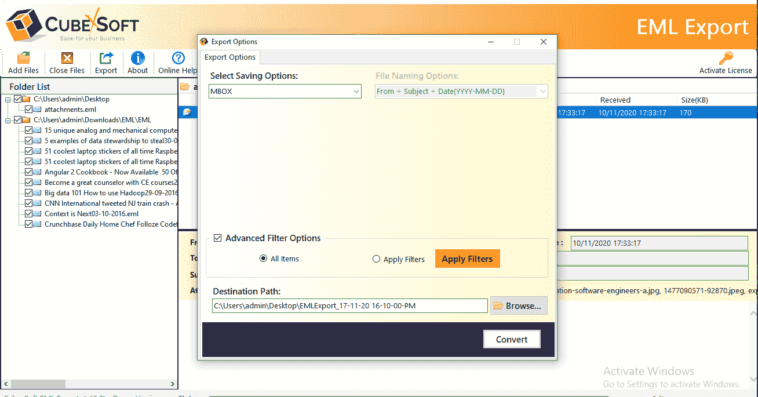Toggle 'Big data 101 How to use Hadoop' checkbox
This screenshot has width=758, height=397.
click(x=29, y=192)
